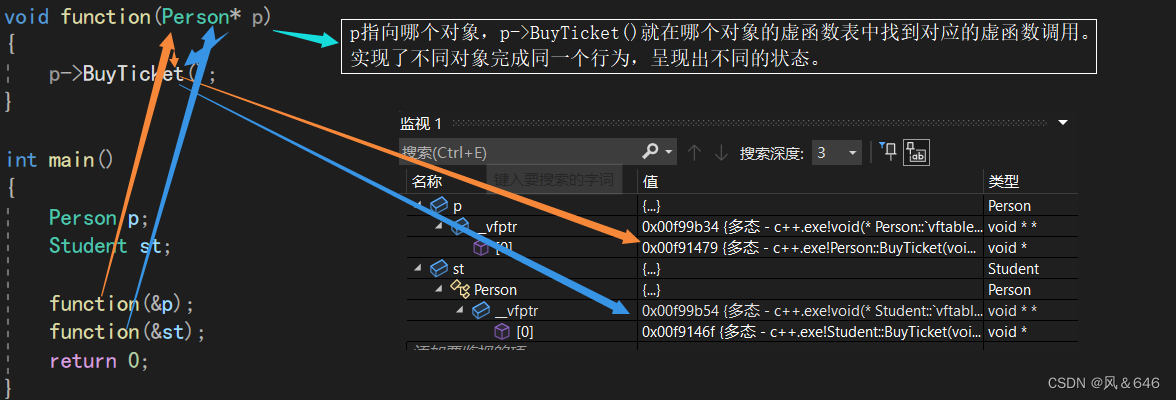Viewport: 1176px width, 400px height.
Task: Collapse the __vfptr node under st's Person
Action: (x=459, y=311)
